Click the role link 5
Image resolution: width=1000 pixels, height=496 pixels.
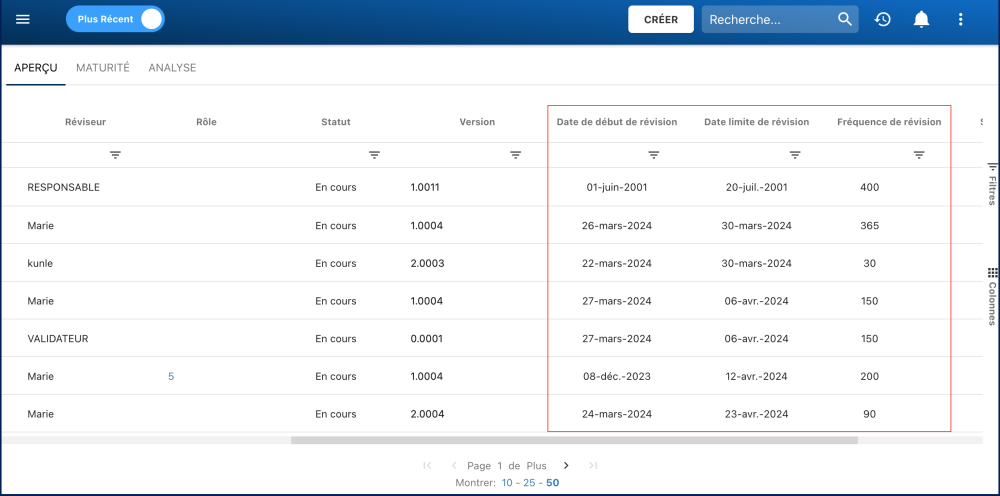coord(171,377)
